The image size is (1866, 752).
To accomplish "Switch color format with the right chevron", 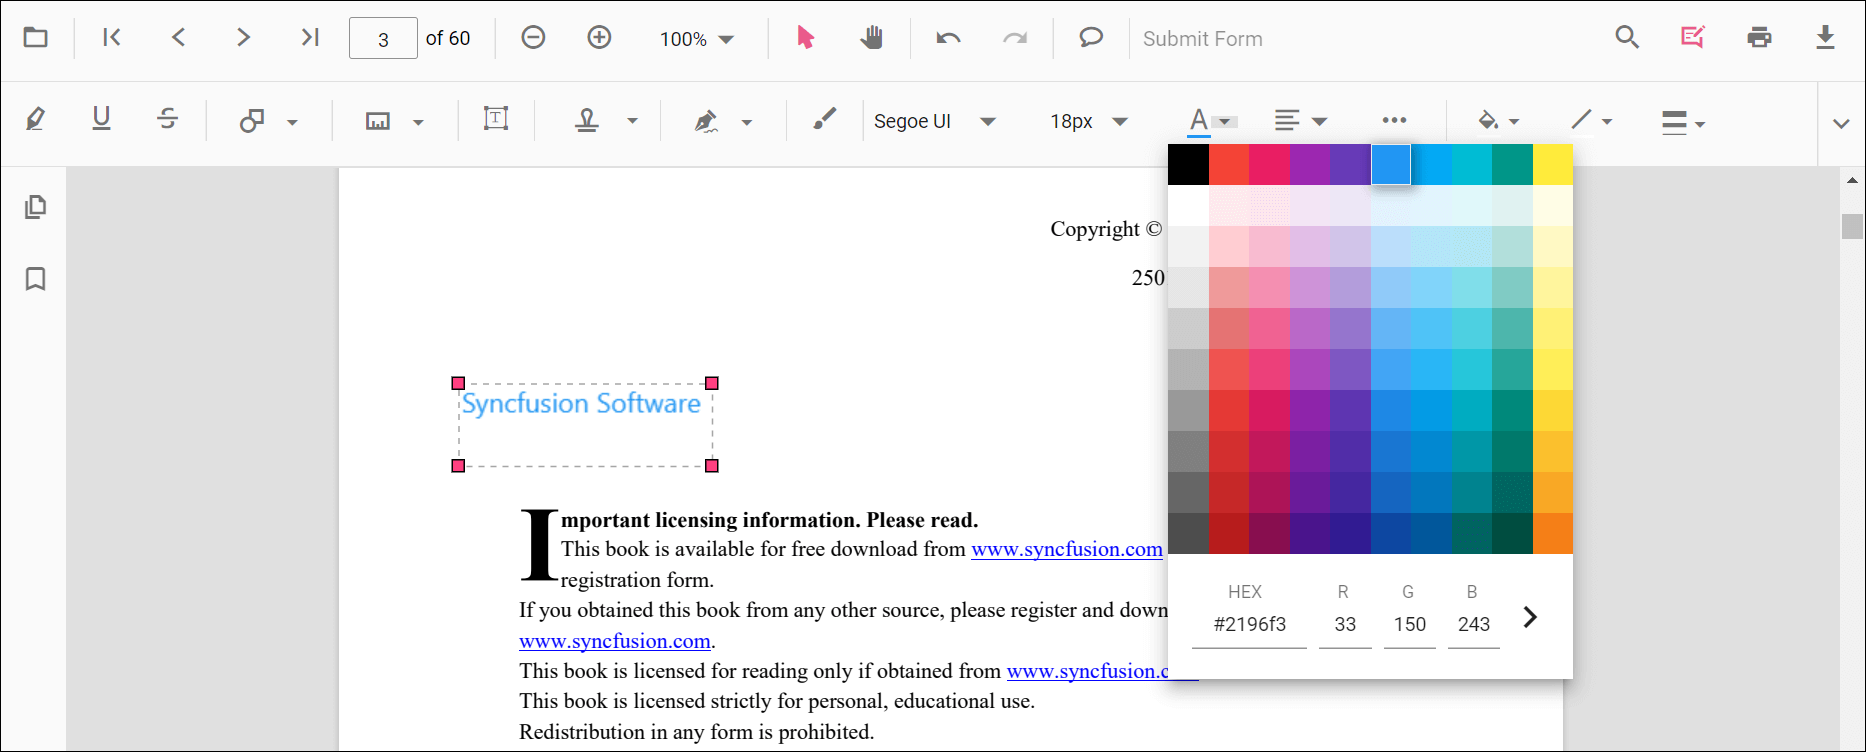I will click(1530, 617).
